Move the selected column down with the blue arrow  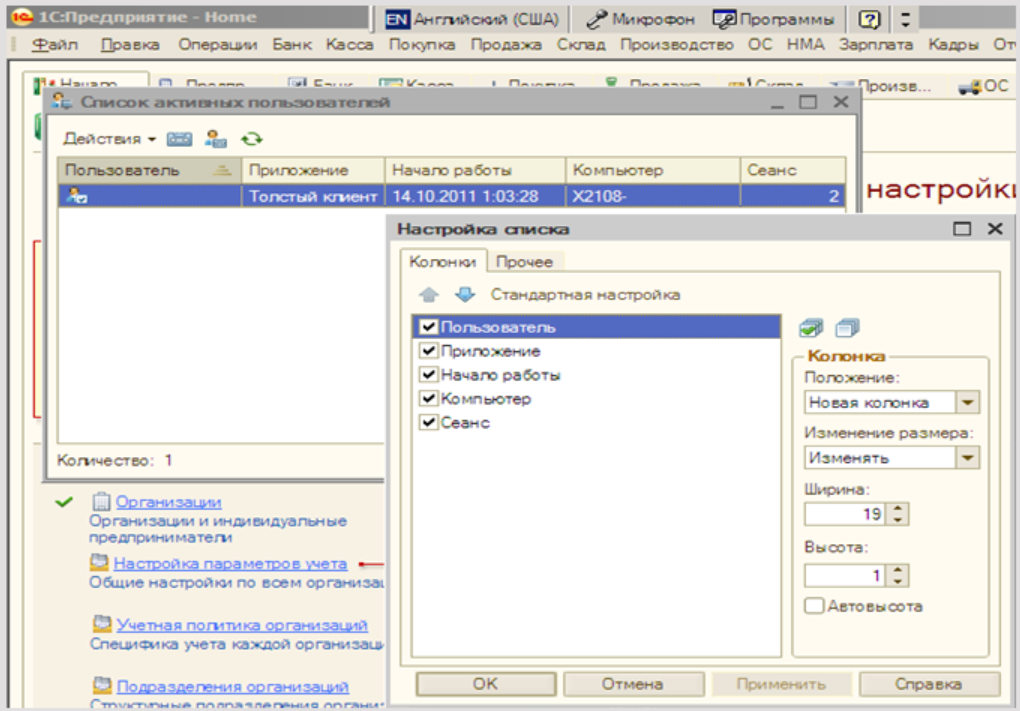point(464,295)
